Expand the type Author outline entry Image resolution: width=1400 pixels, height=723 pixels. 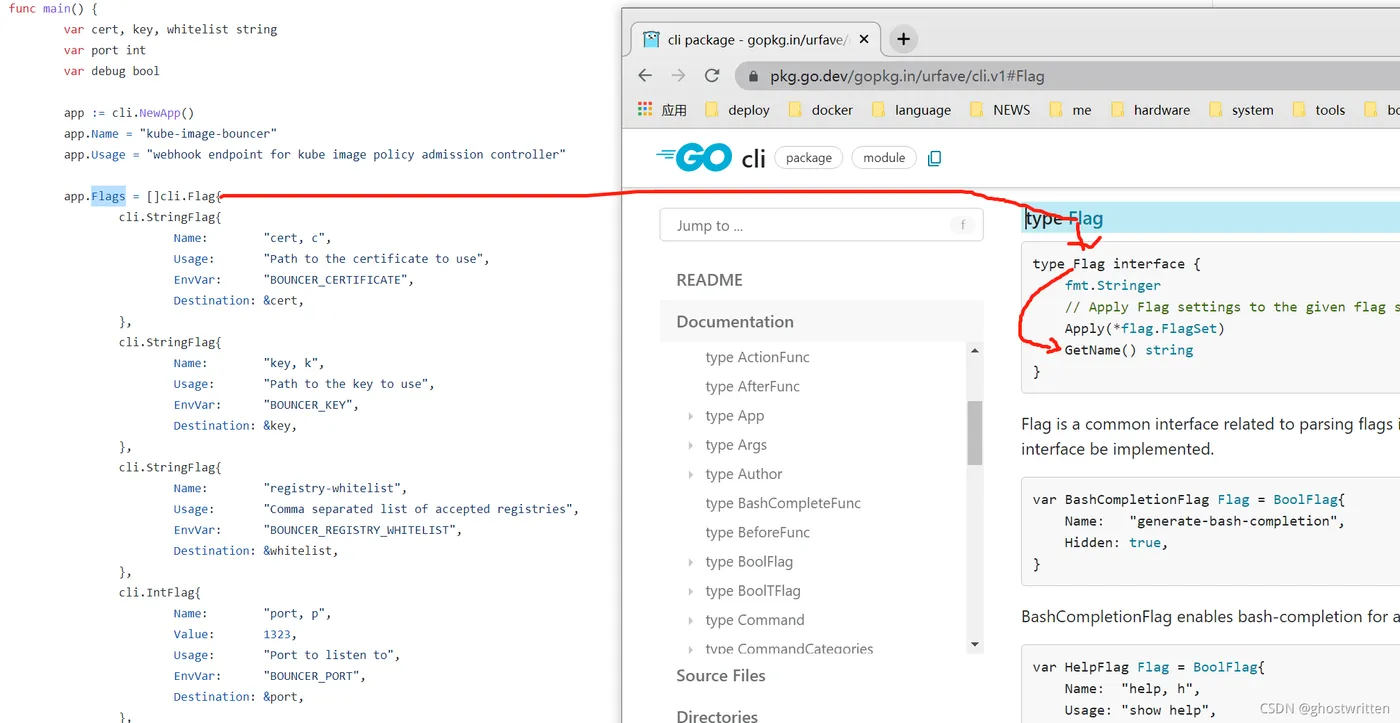(x=689, y=474)
